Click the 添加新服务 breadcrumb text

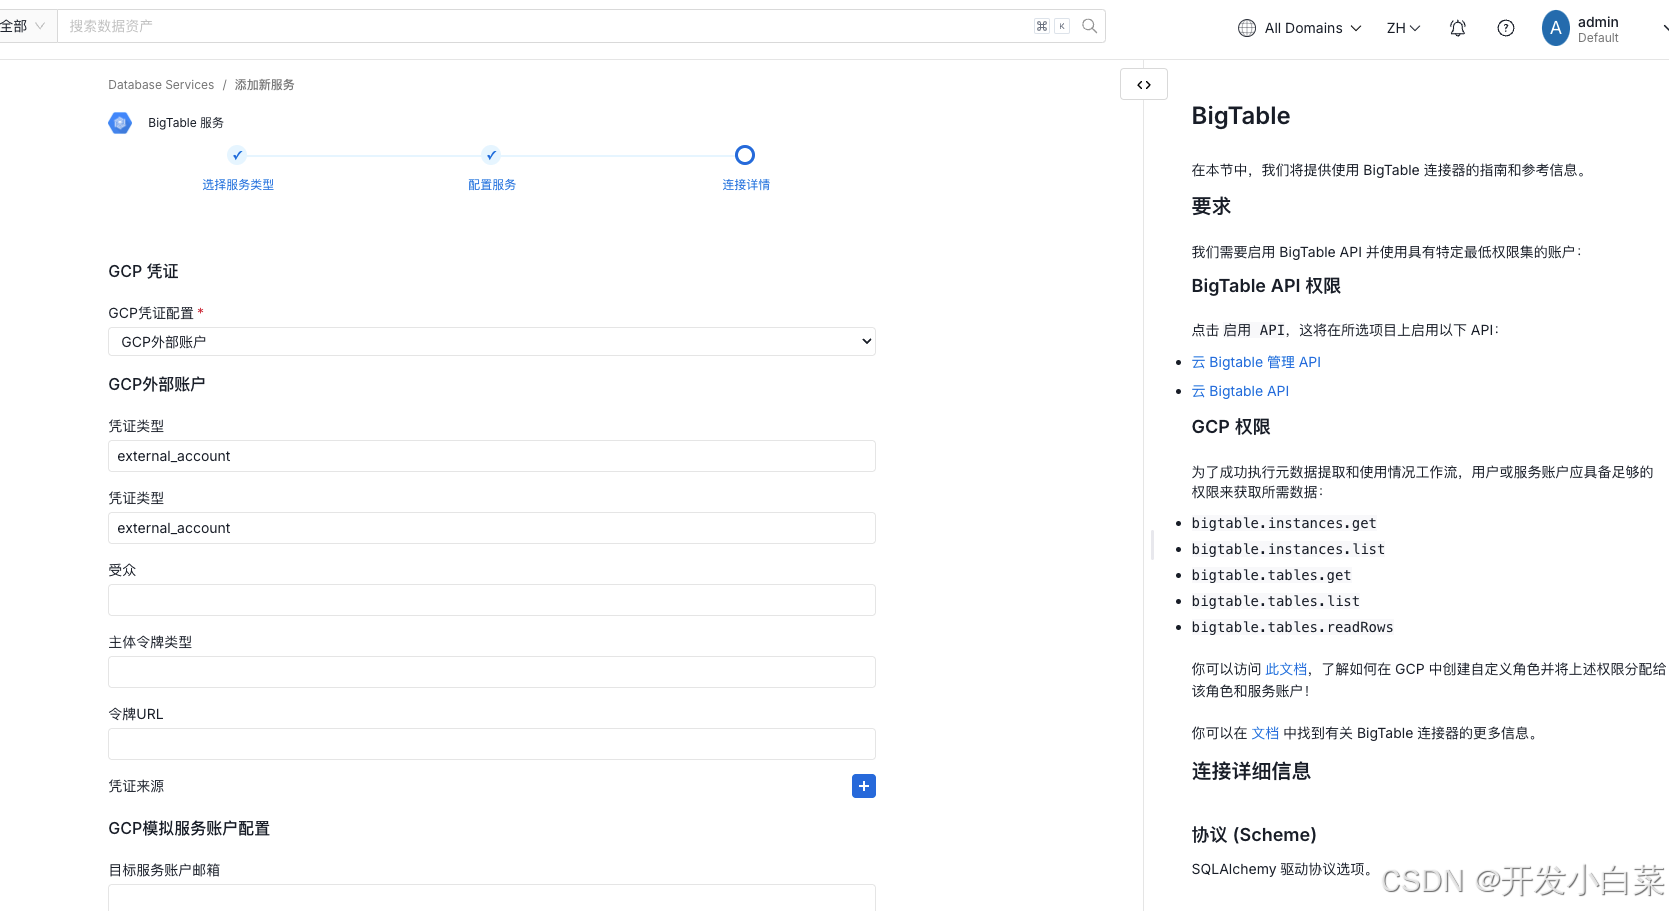coord(265,85)
